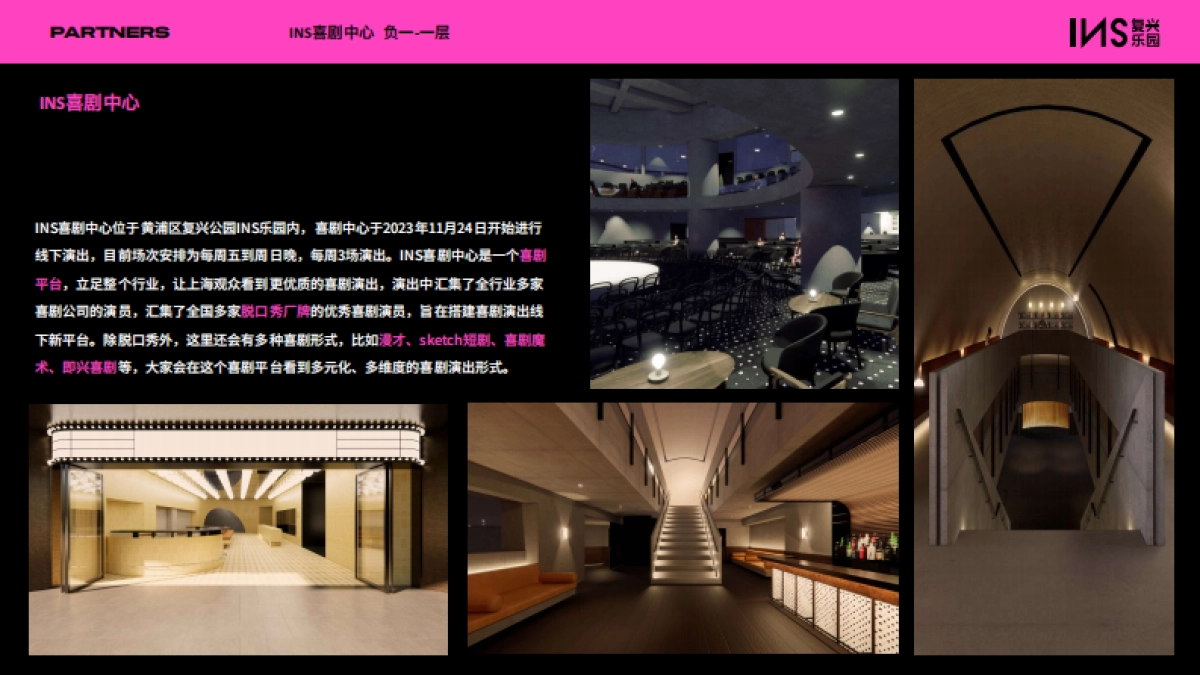
Task: Open the theater seating render image
Action: click(x=743, y=233)
